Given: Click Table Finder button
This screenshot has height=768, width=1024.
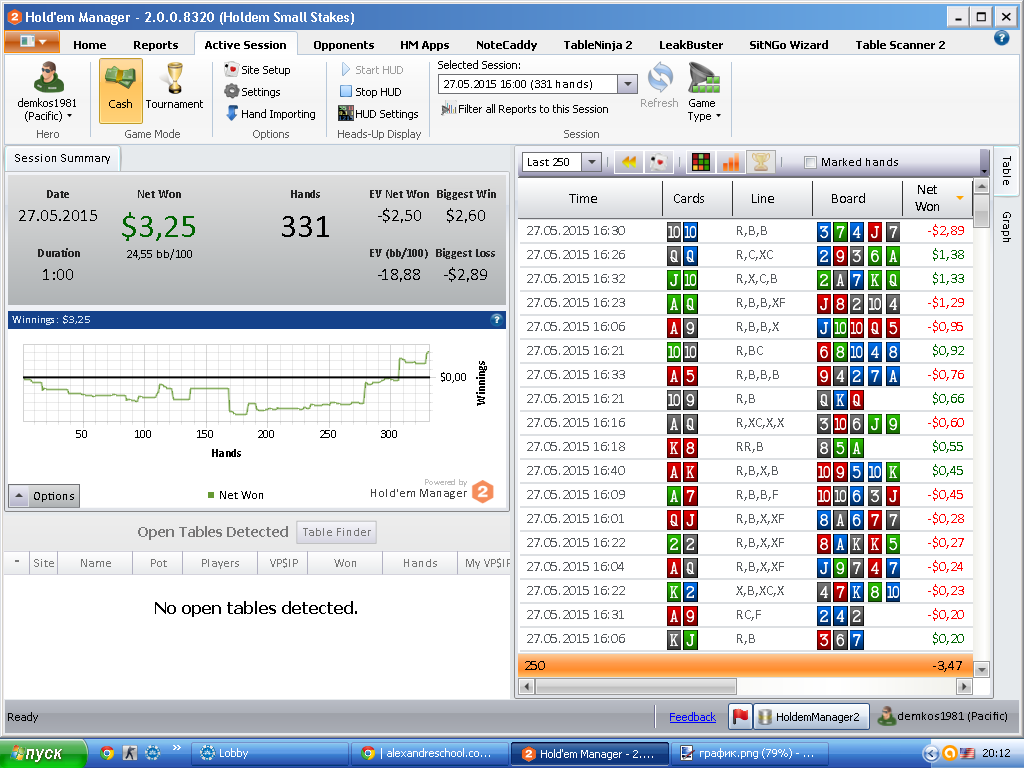Looking at the screenshot, I should [x=336, y=532].
